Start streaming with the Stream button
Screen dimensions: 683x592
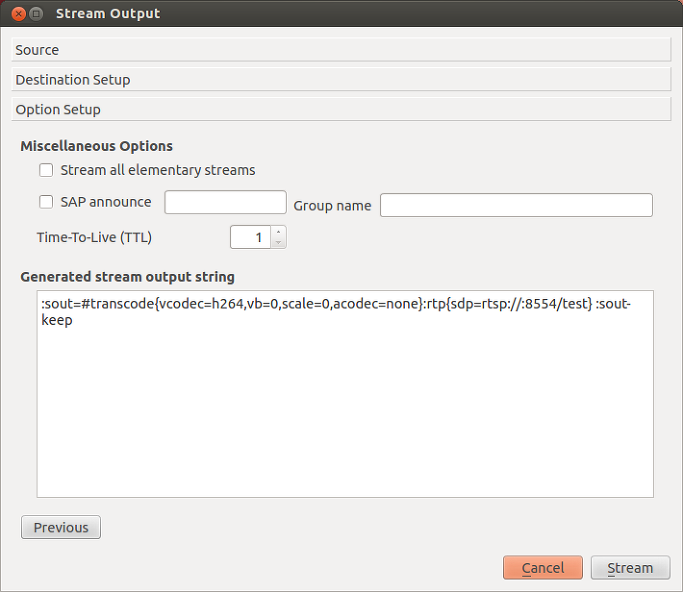pos(630,568)
